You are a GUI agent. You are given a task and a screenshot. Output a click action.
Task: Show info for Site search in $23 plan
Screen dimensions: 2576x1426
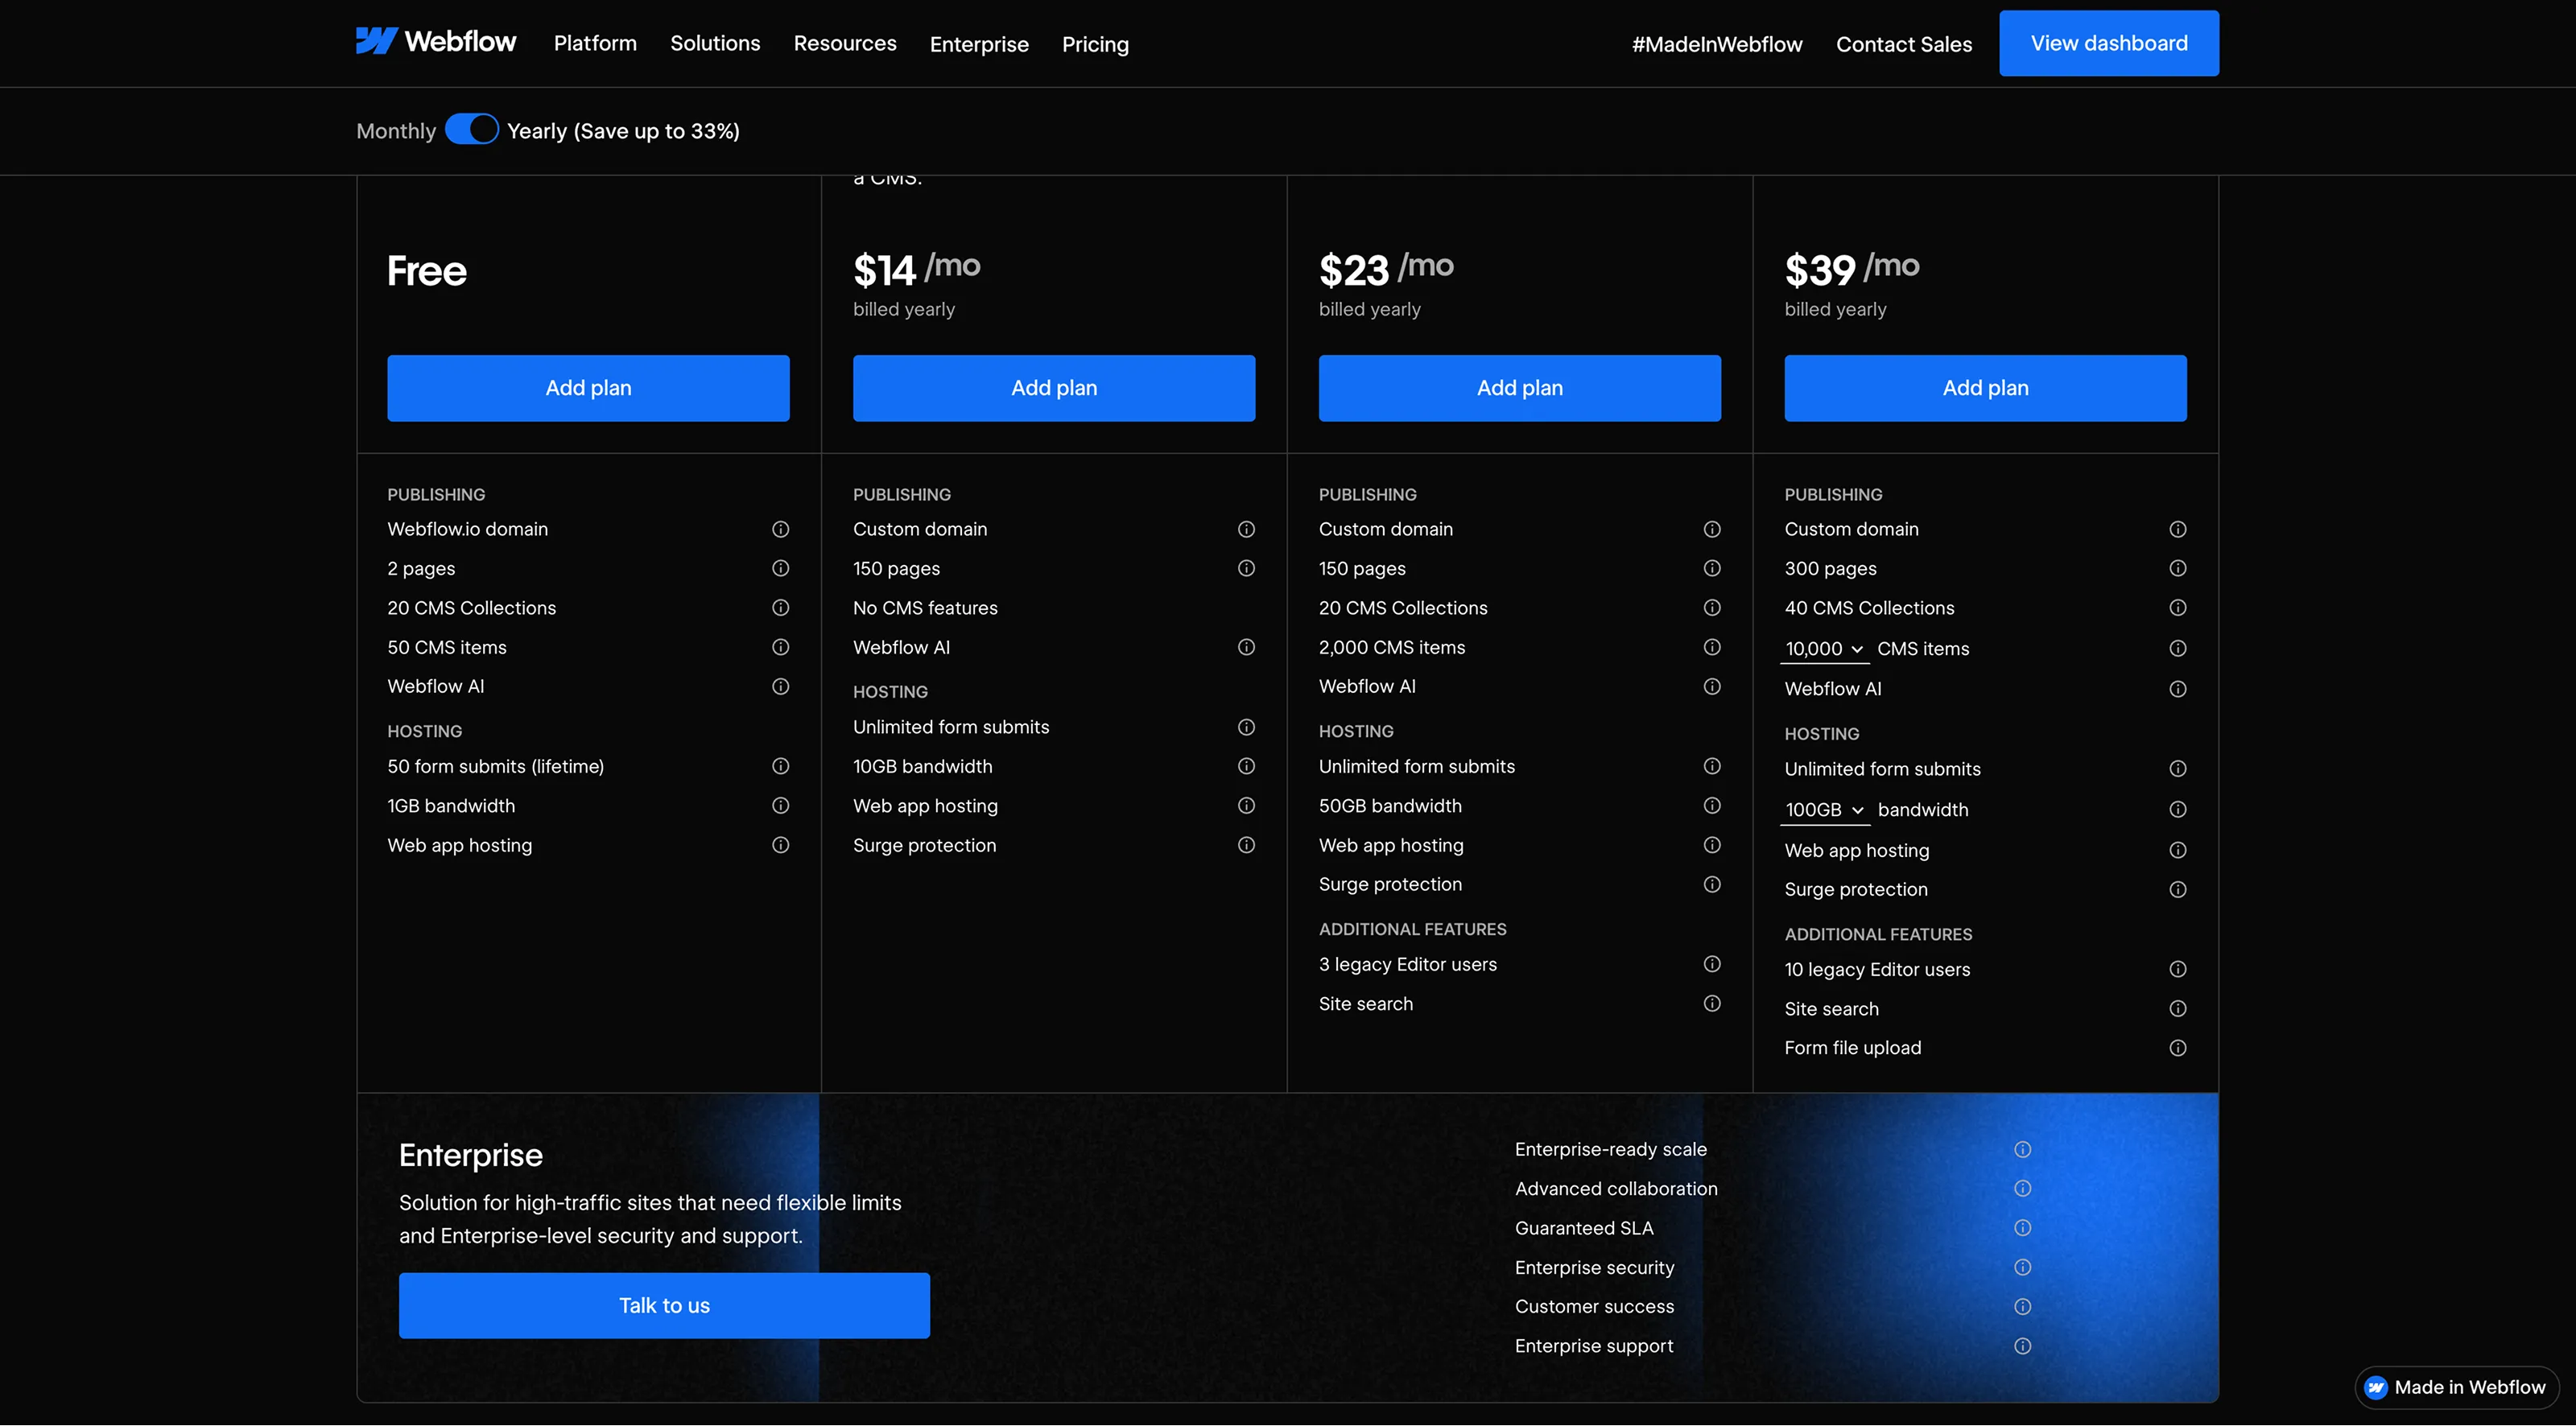tap(1712, 1003)
